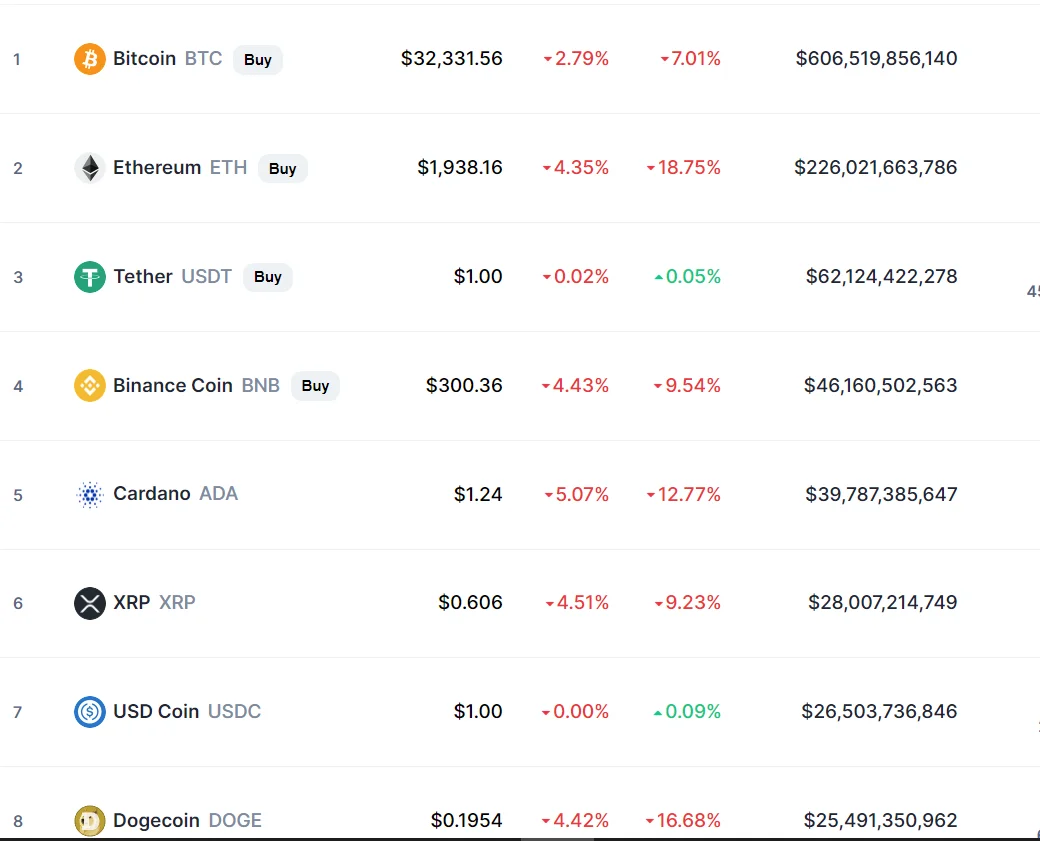
Task: Click the Dogecoin Shiba logo icon
Action: point(90,821)
